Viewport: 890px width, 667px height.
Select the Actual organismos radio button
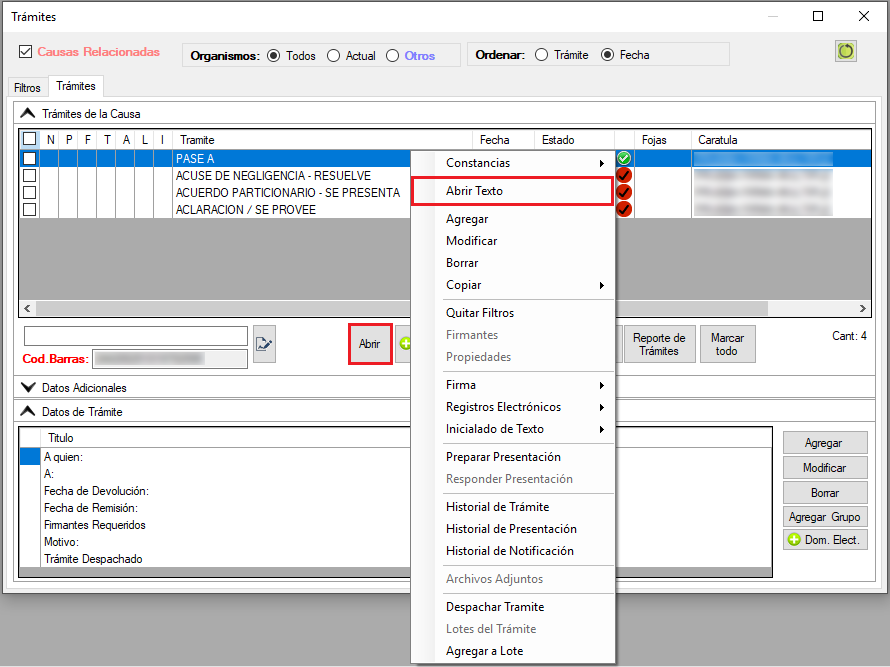pos(333,56)
